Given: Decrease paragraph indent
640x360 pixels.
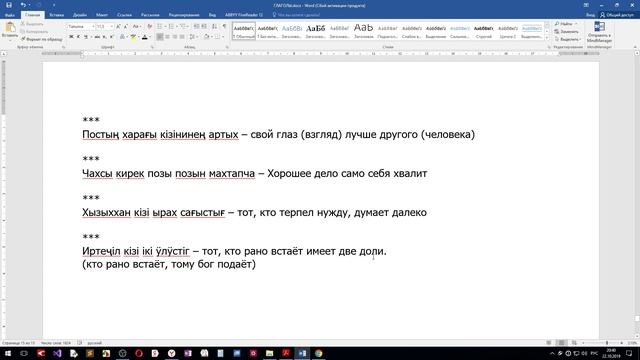Looking at the screenshot, I should (196, 27).
